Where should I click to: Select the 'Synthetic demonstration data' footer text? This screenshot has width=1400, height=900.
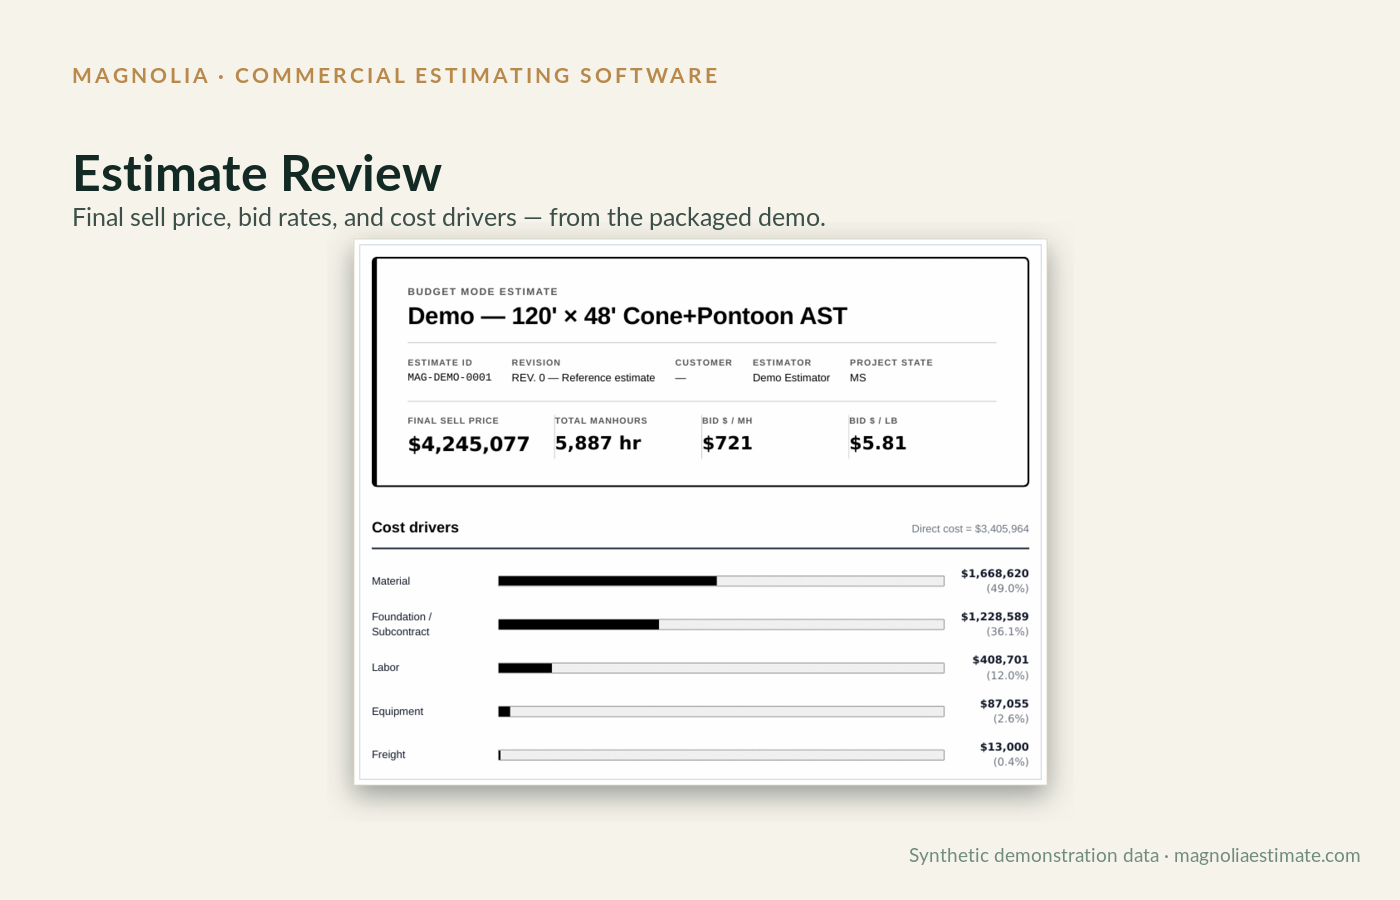1034,855
